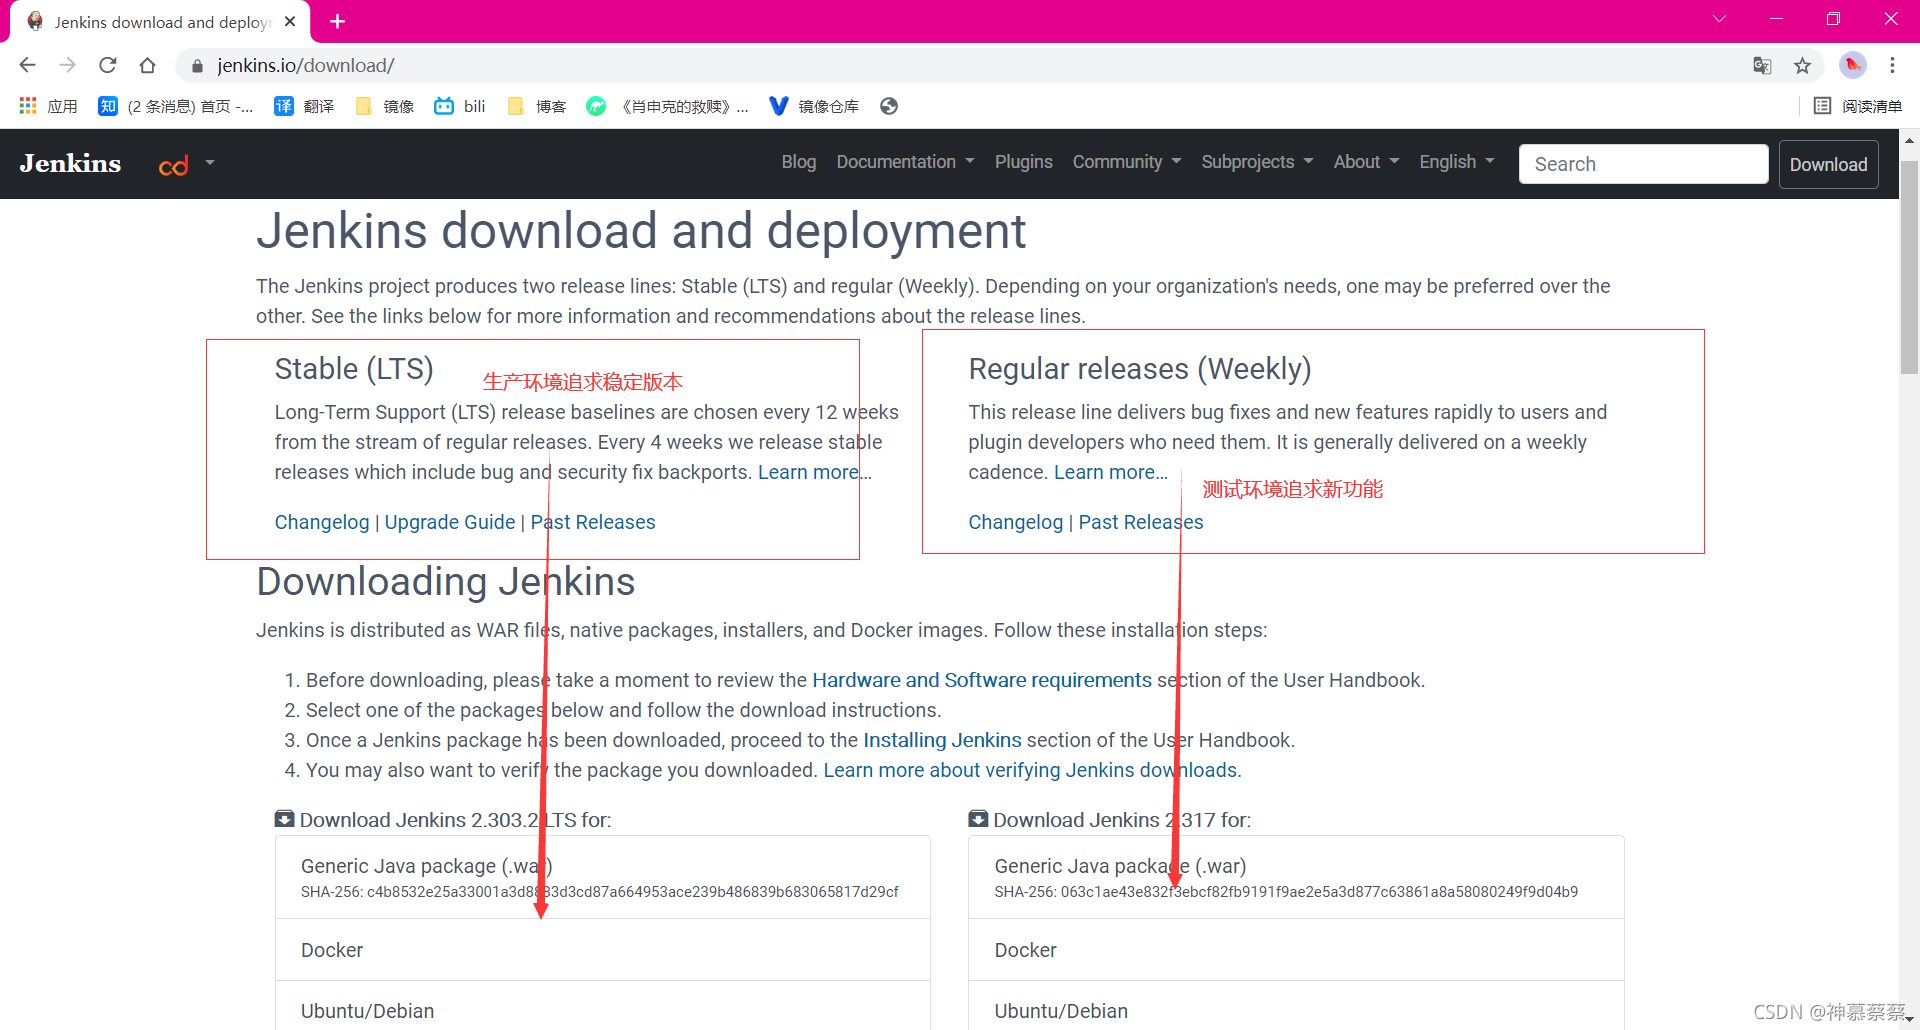Click the browser forward arrow
The height and width of the screenshot is (1030, 1920).
pos(67,65)
